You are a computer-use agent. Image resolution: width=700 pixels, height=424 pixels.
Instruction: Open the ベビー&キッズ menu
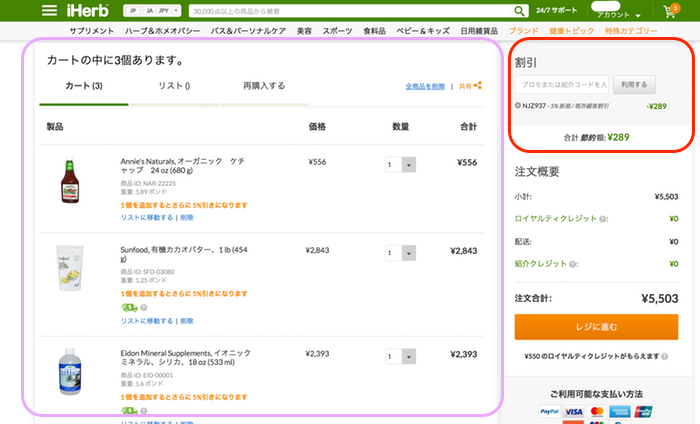click(x=423, y=31)
